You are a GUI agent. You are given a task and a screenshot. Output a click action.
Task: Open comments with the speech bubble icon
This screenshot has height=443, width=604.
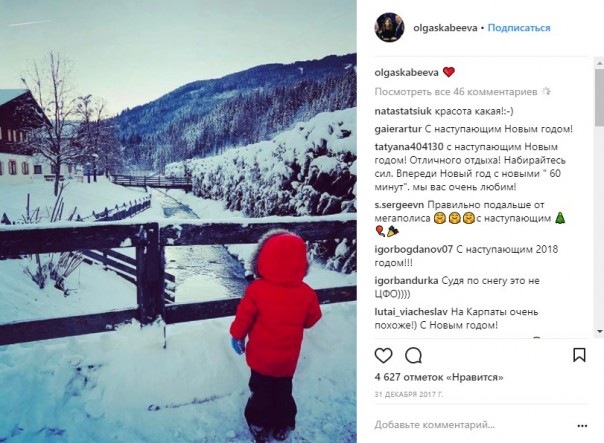click(413, 356)
